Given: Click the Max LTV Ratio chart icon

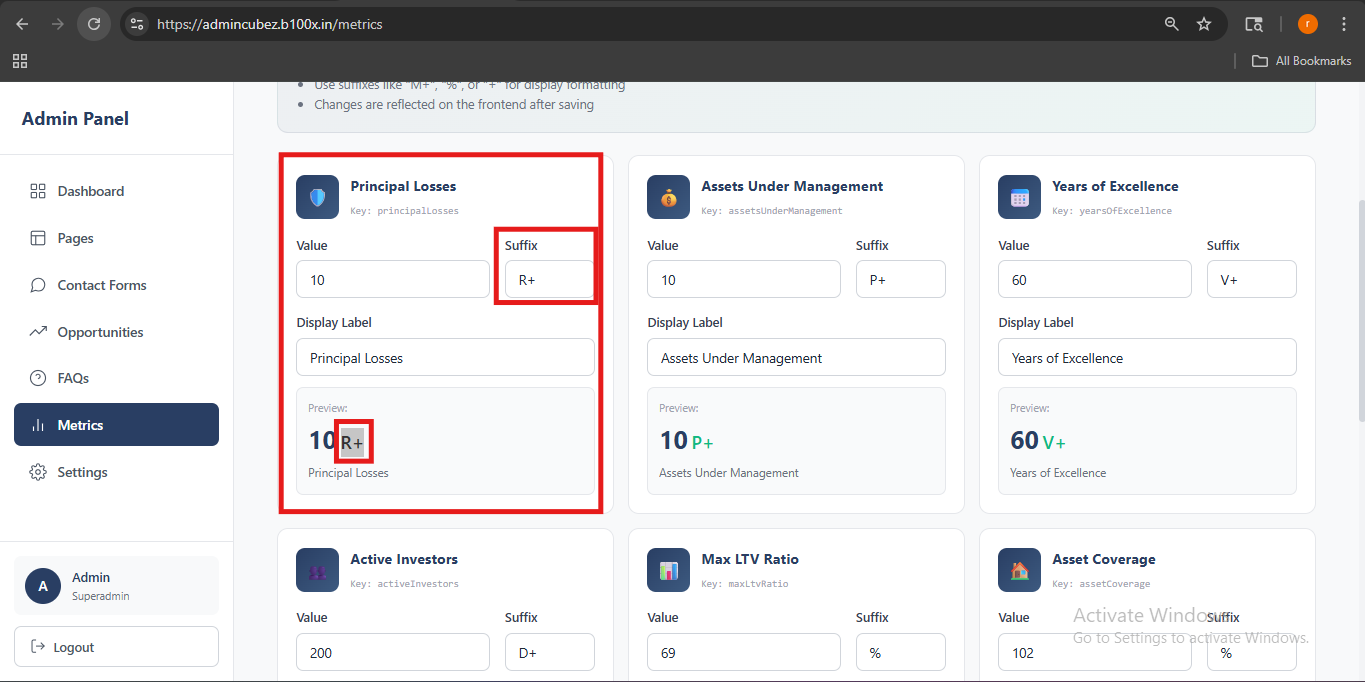Looking at the screenshot, I should coord(669,570).
